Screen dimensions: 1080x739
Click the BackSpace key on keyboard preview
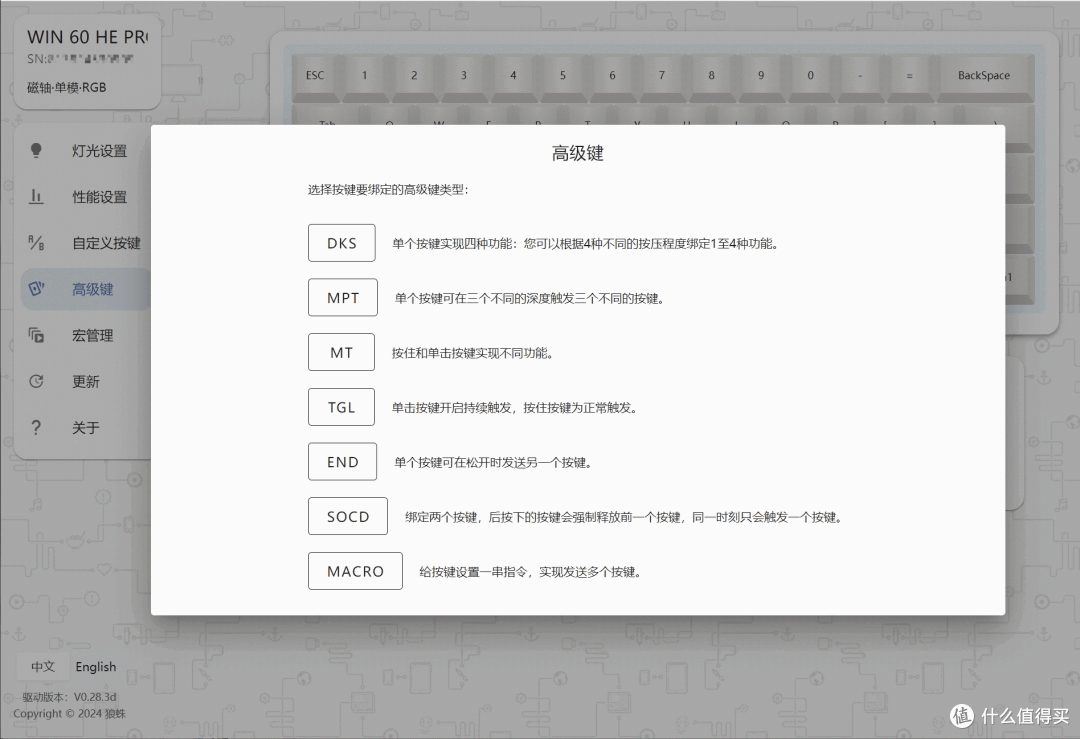(x=984, y=75)
